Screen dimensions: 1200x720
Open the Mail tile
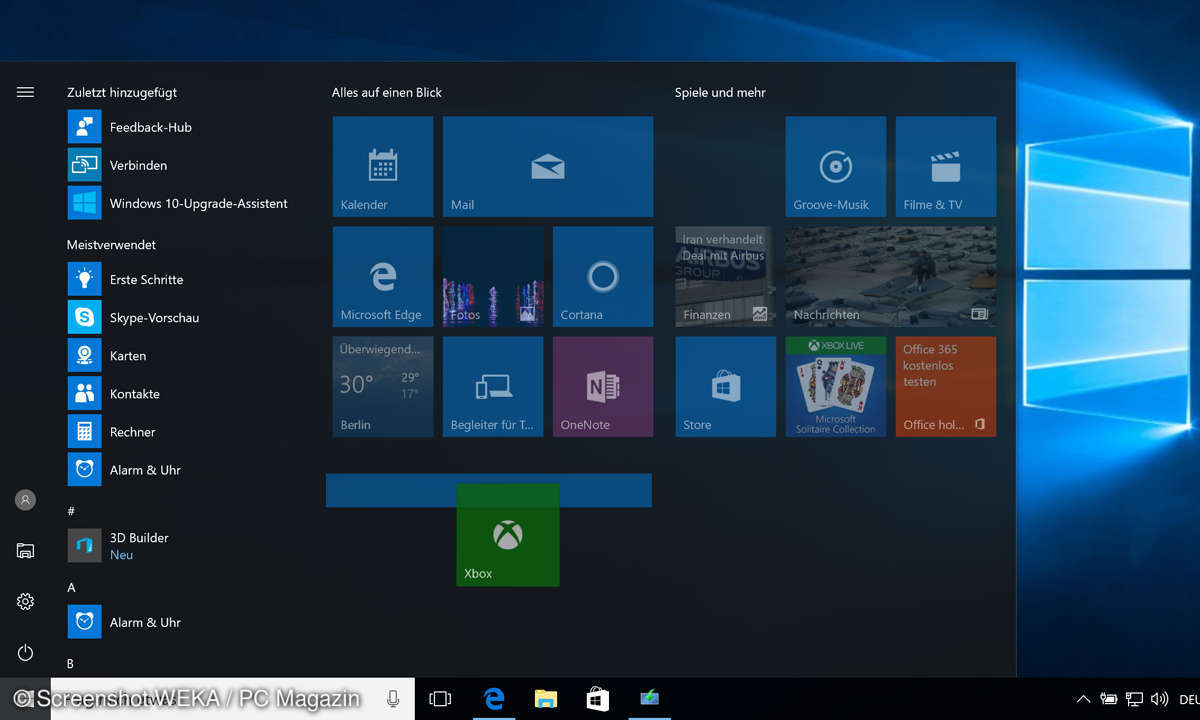point(548,167)
